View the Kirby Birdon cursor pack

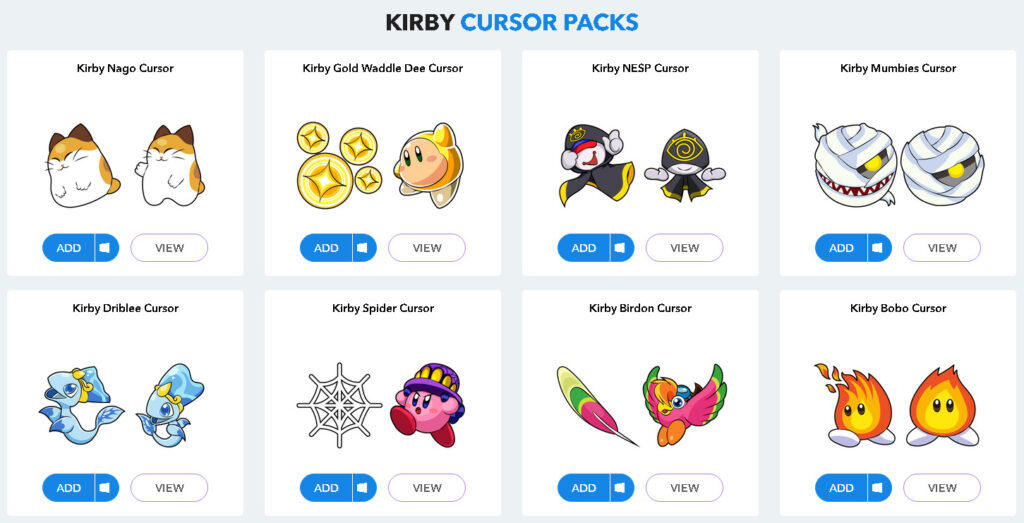(684, 488)
